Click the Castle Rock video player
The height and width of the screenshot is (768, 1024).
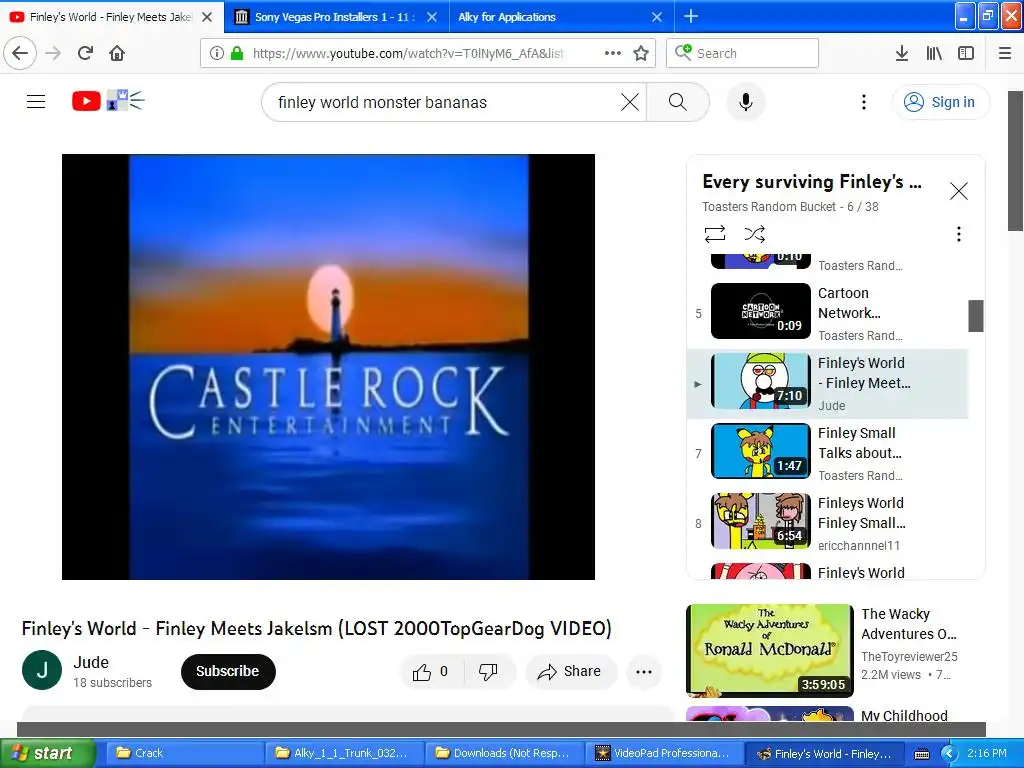point(328,366)
